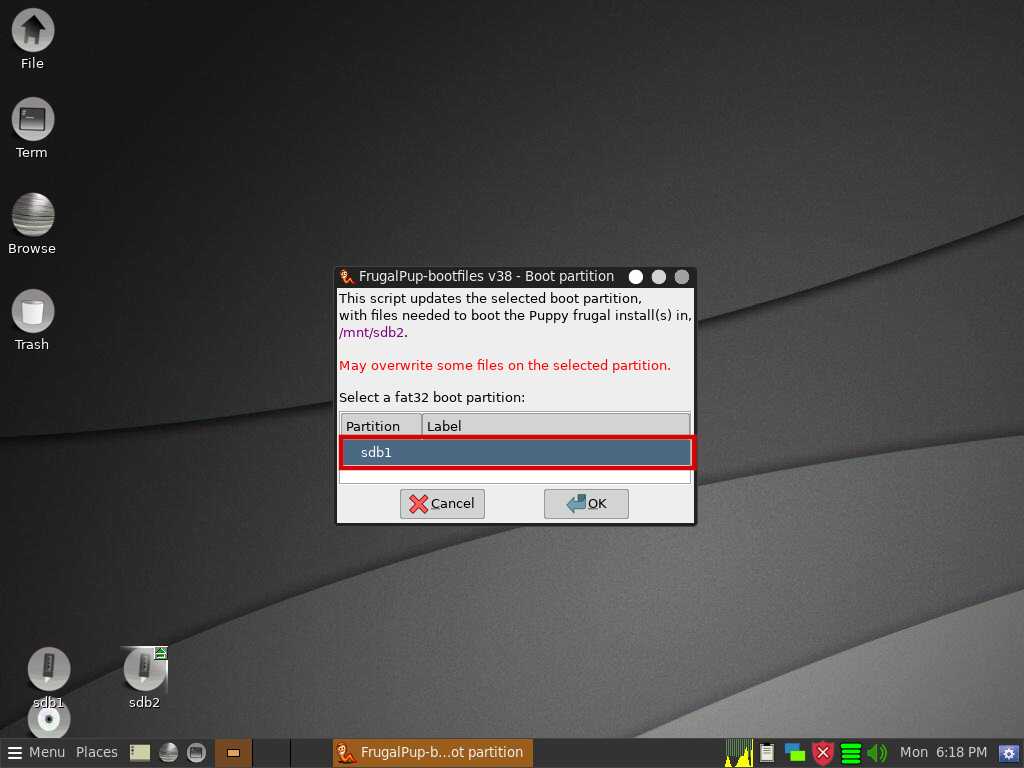This screenshot has width=1024, height=768.
Task: Click the network monitors tray icon
Action: tap(795, 753)
